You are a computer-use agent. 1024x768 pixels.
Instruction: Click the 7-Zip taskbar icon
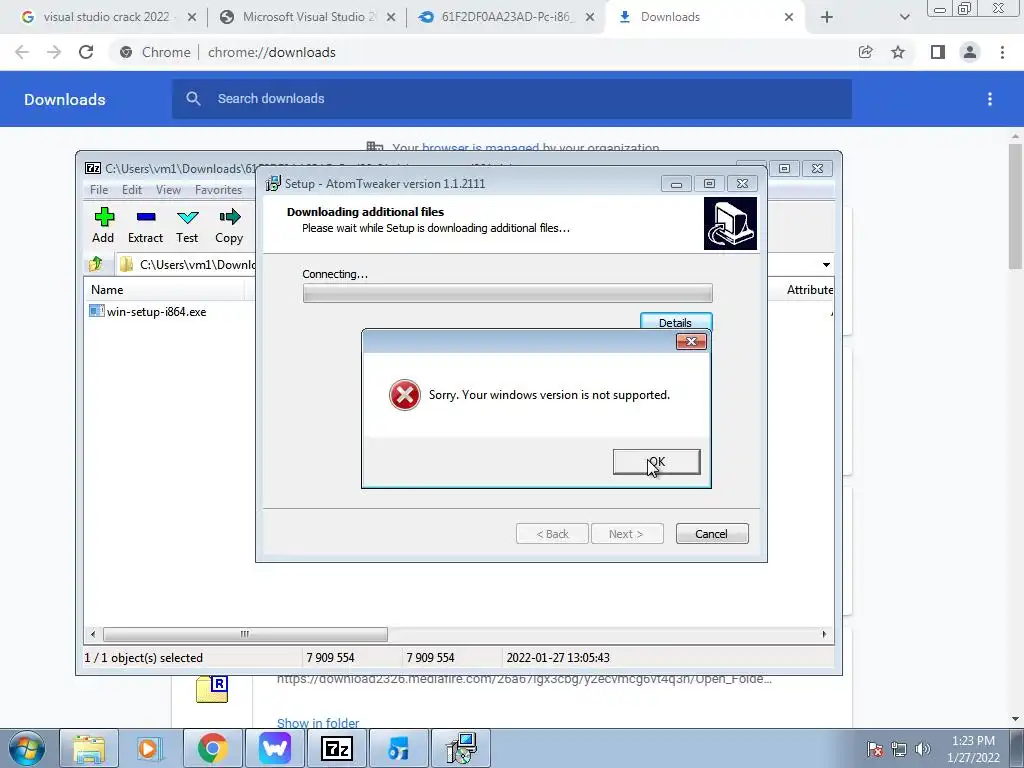point(337,748)
